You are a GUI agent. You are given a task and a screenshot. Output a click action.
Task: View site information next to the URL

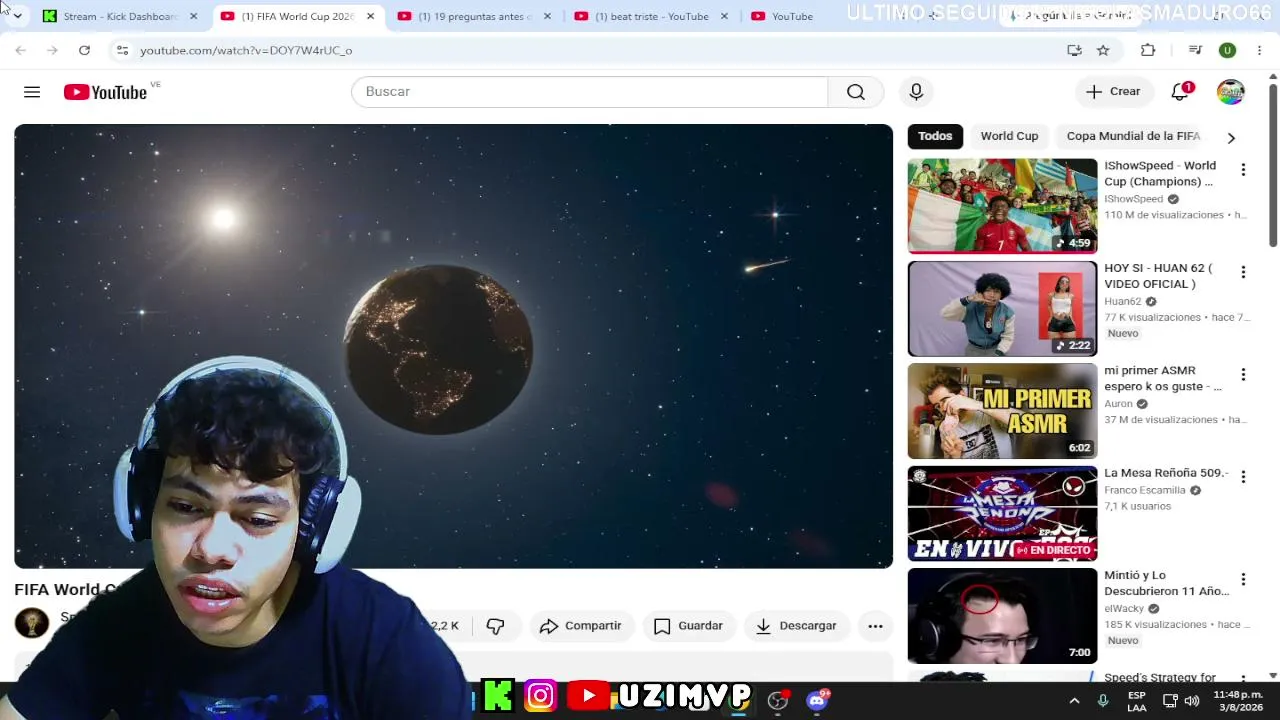click(x=122, y=50)
